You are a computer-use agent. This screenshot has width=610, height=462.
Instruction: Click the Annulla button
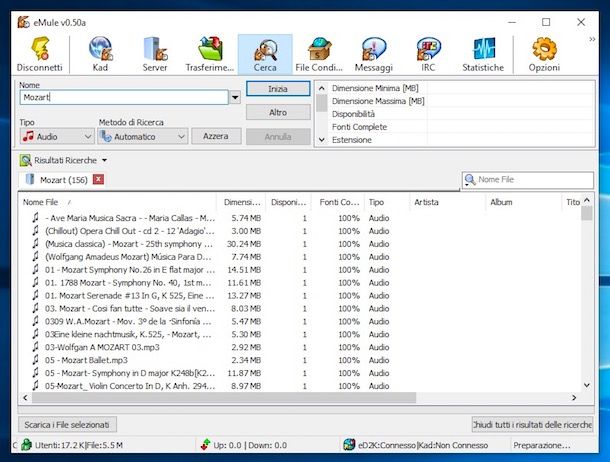point(278,136)
